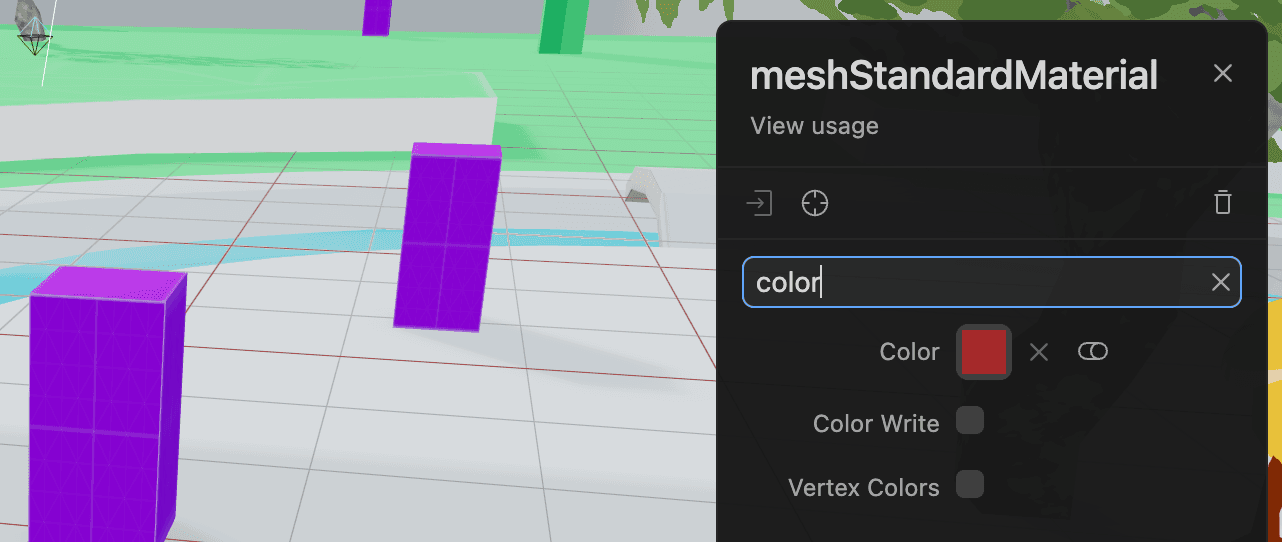
Task: Click the meshStandardMaterial title
Action: click(x=953, y=75)
